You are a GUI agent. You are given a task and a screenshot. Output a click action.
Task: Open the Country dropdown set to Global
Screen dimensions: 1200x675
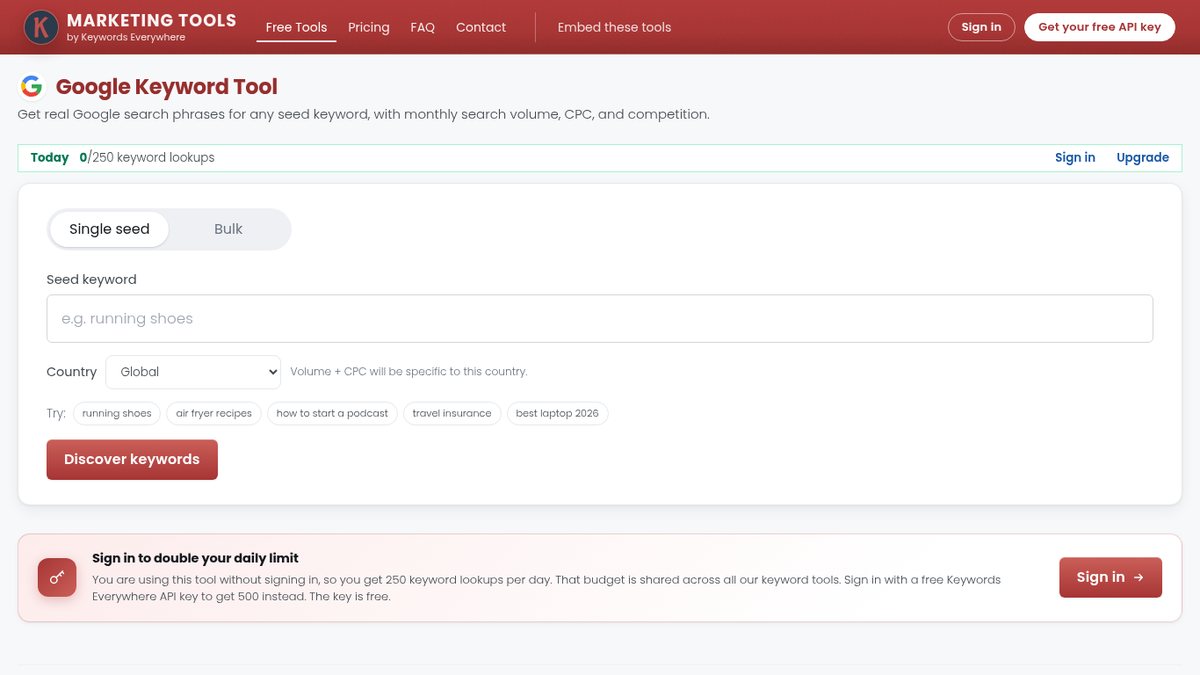coord(193,372)
